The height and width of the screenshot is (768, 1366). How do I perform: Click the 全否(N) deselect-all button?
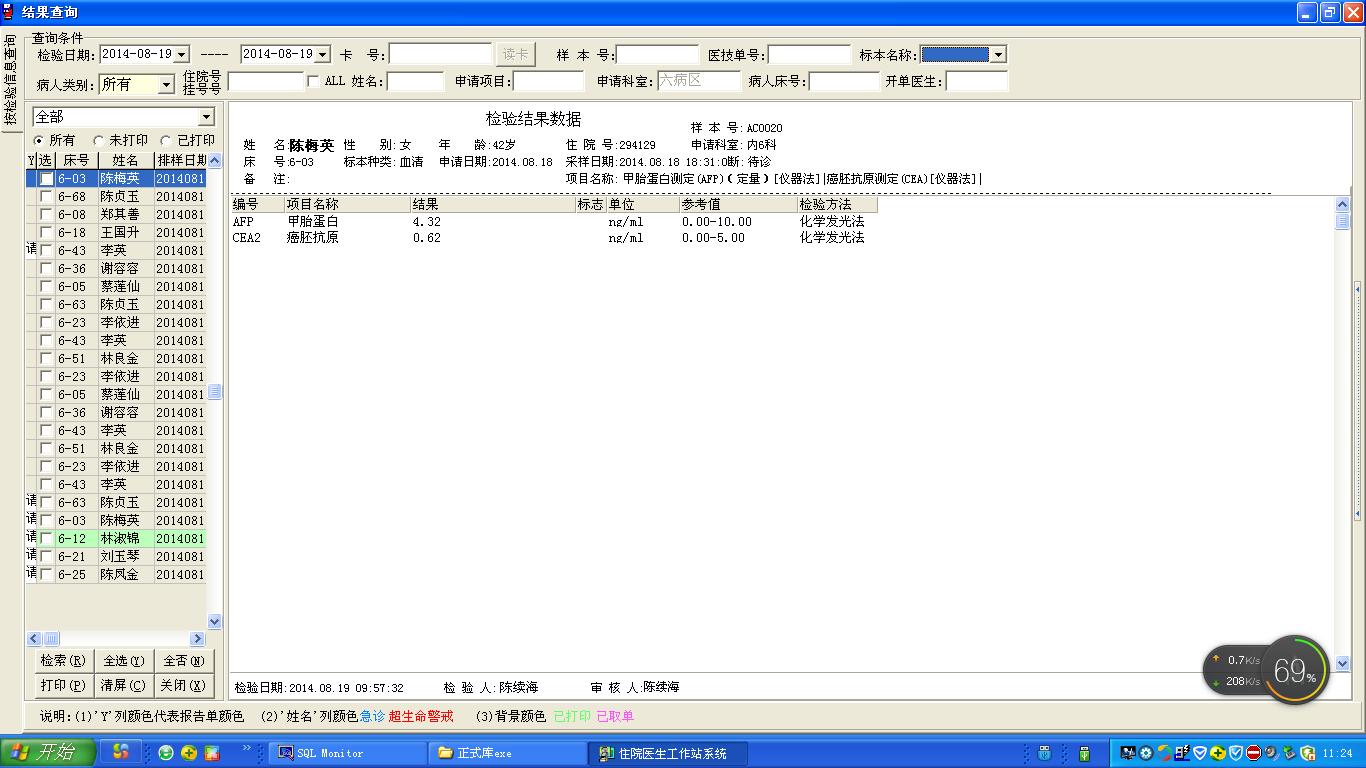point(184,661)
